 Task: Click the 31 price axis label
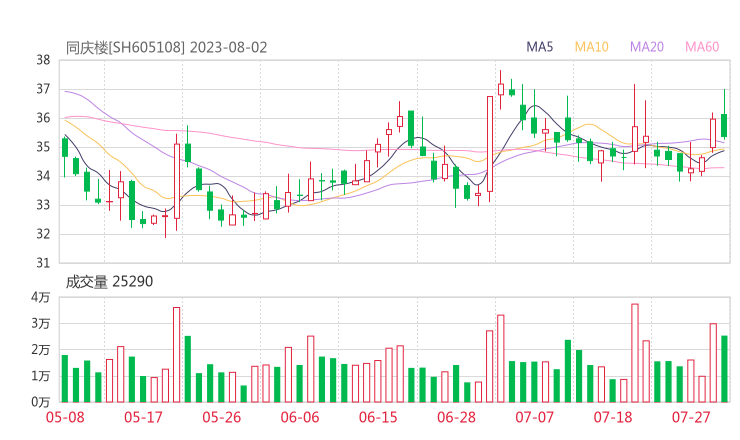click(x=43, y=263)
